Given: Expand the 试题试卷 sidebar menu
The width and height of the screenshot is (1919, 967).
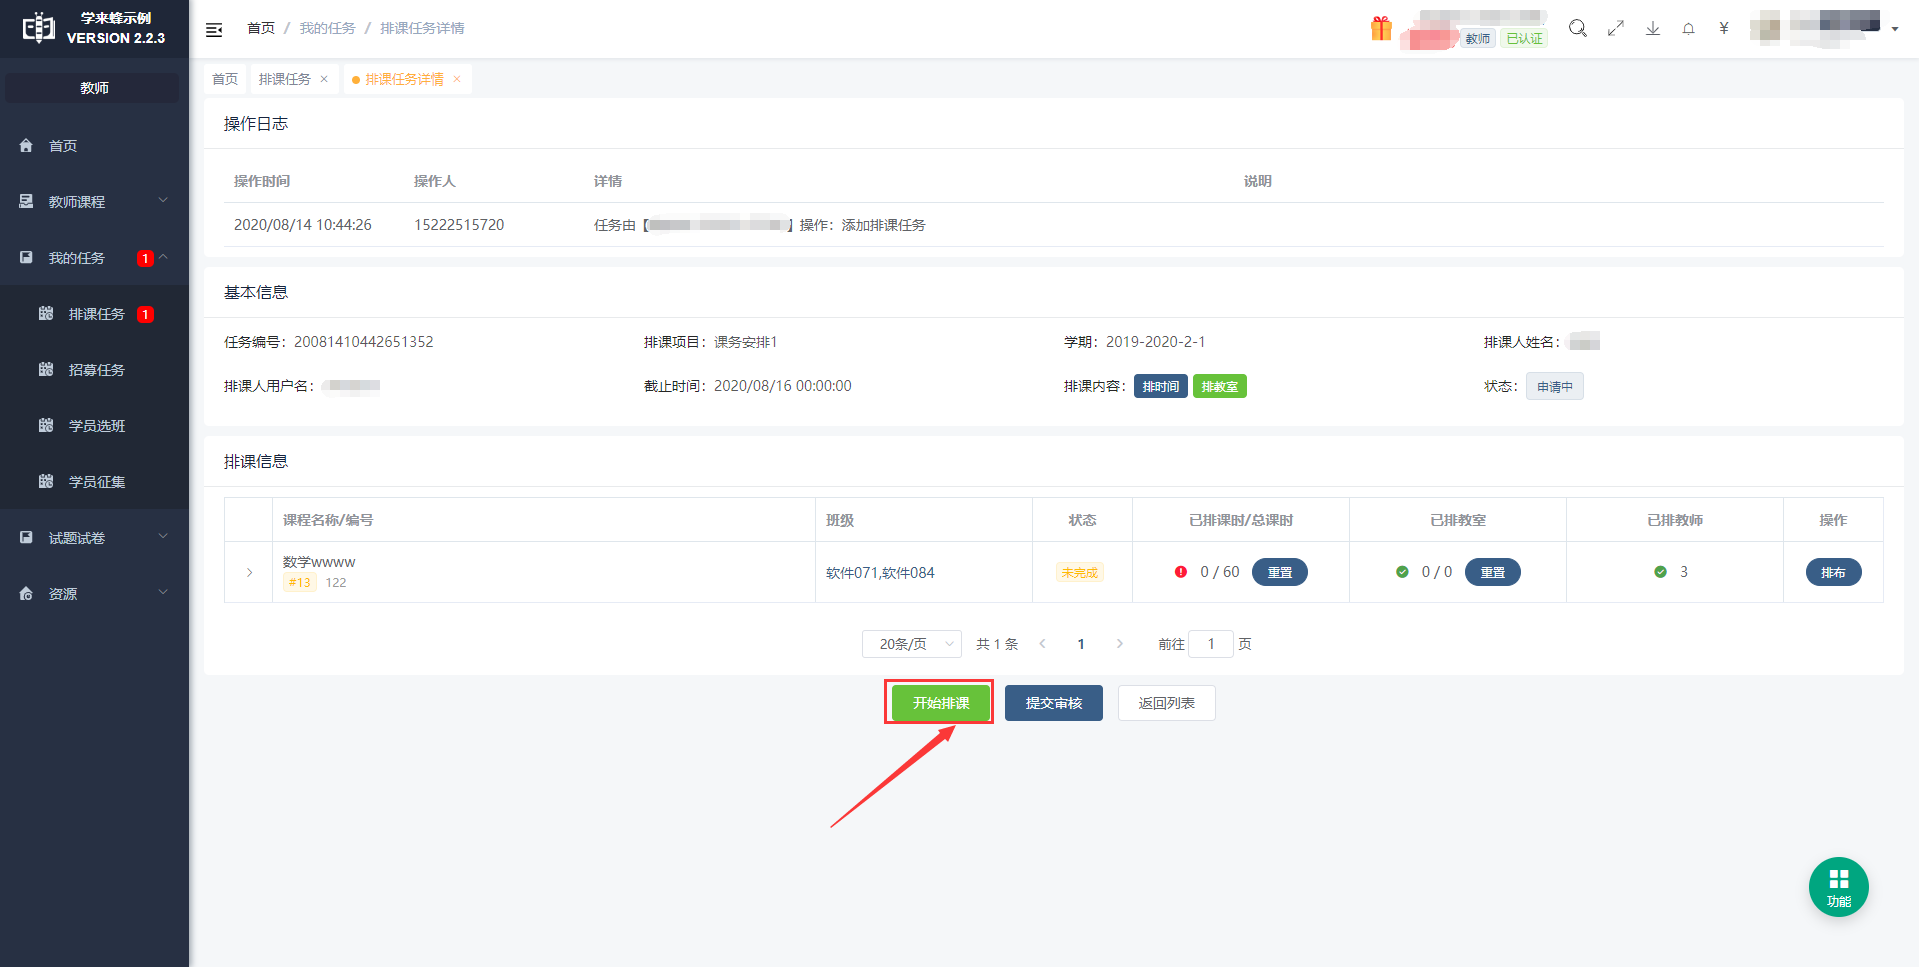Looking at the screenshot, I should point(94,538).
